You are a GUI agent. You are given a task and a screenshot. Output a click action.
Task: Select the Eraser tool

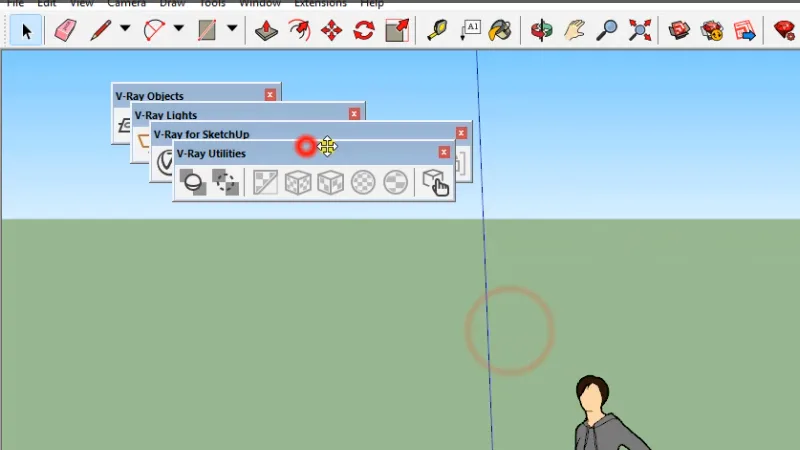[x=65, y=30]
